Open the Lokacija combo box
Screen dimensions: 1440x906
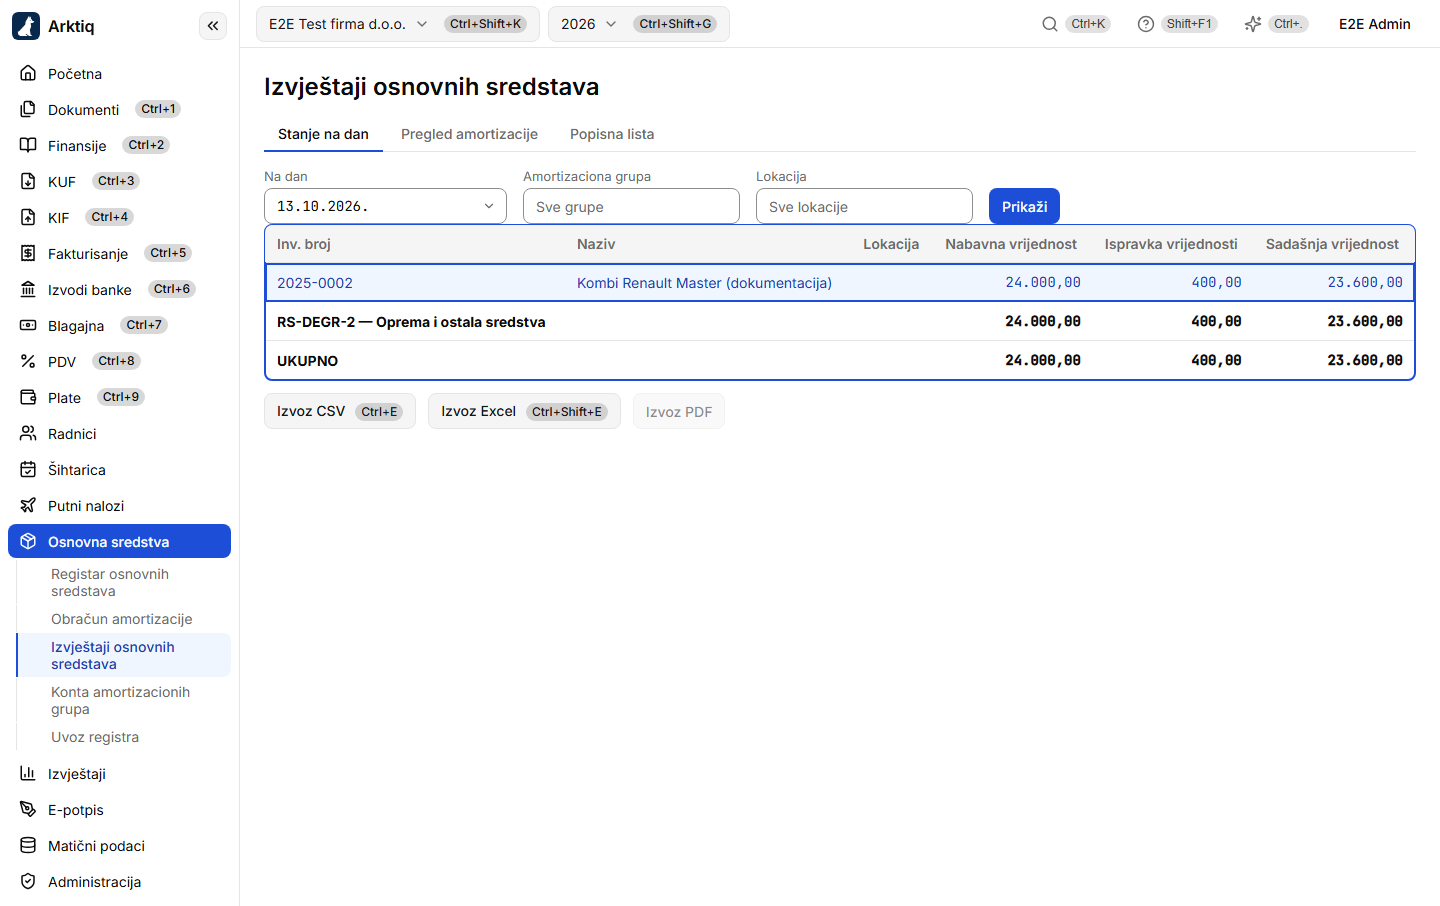[x=864, y=206]
